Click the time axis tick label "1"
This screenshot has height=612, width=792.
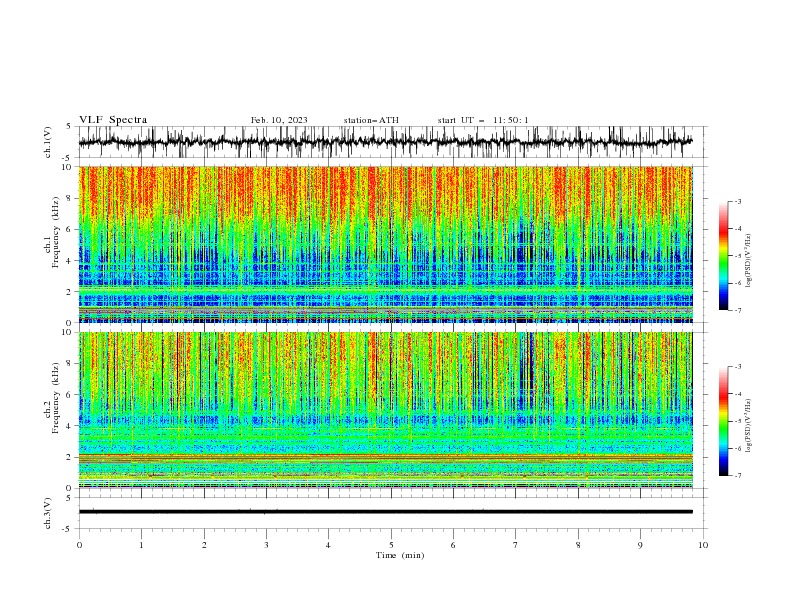(141, 545)
